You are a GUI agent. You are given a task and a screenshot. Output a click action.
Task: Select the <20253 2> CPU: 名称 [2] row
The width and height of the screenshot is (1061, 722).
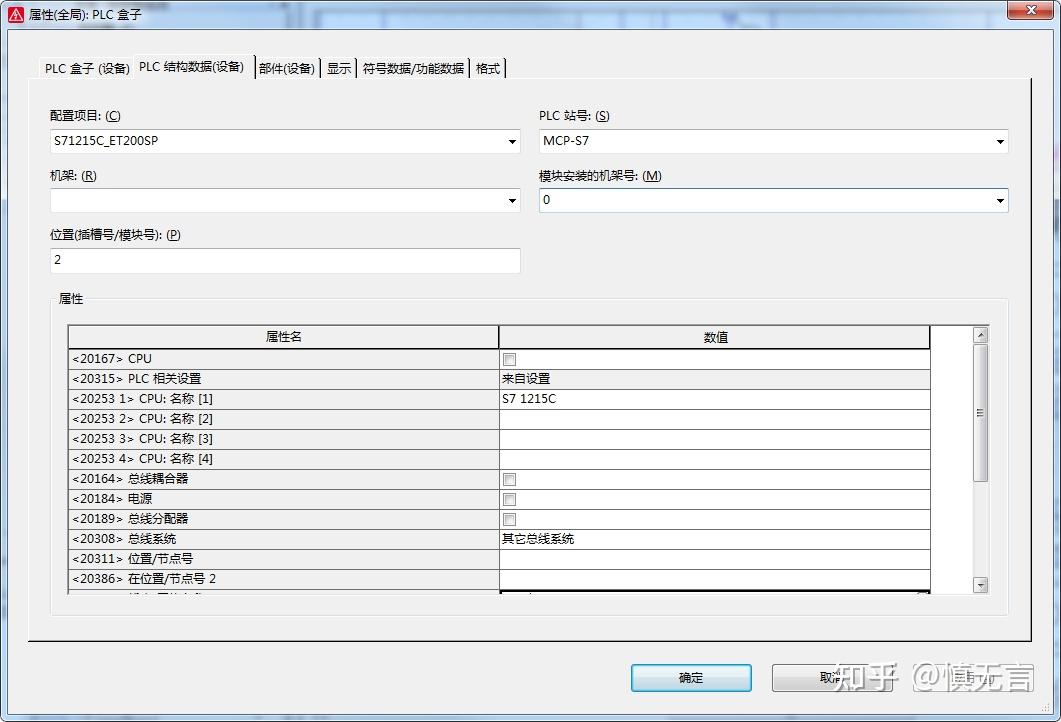[x=284, y=419]
